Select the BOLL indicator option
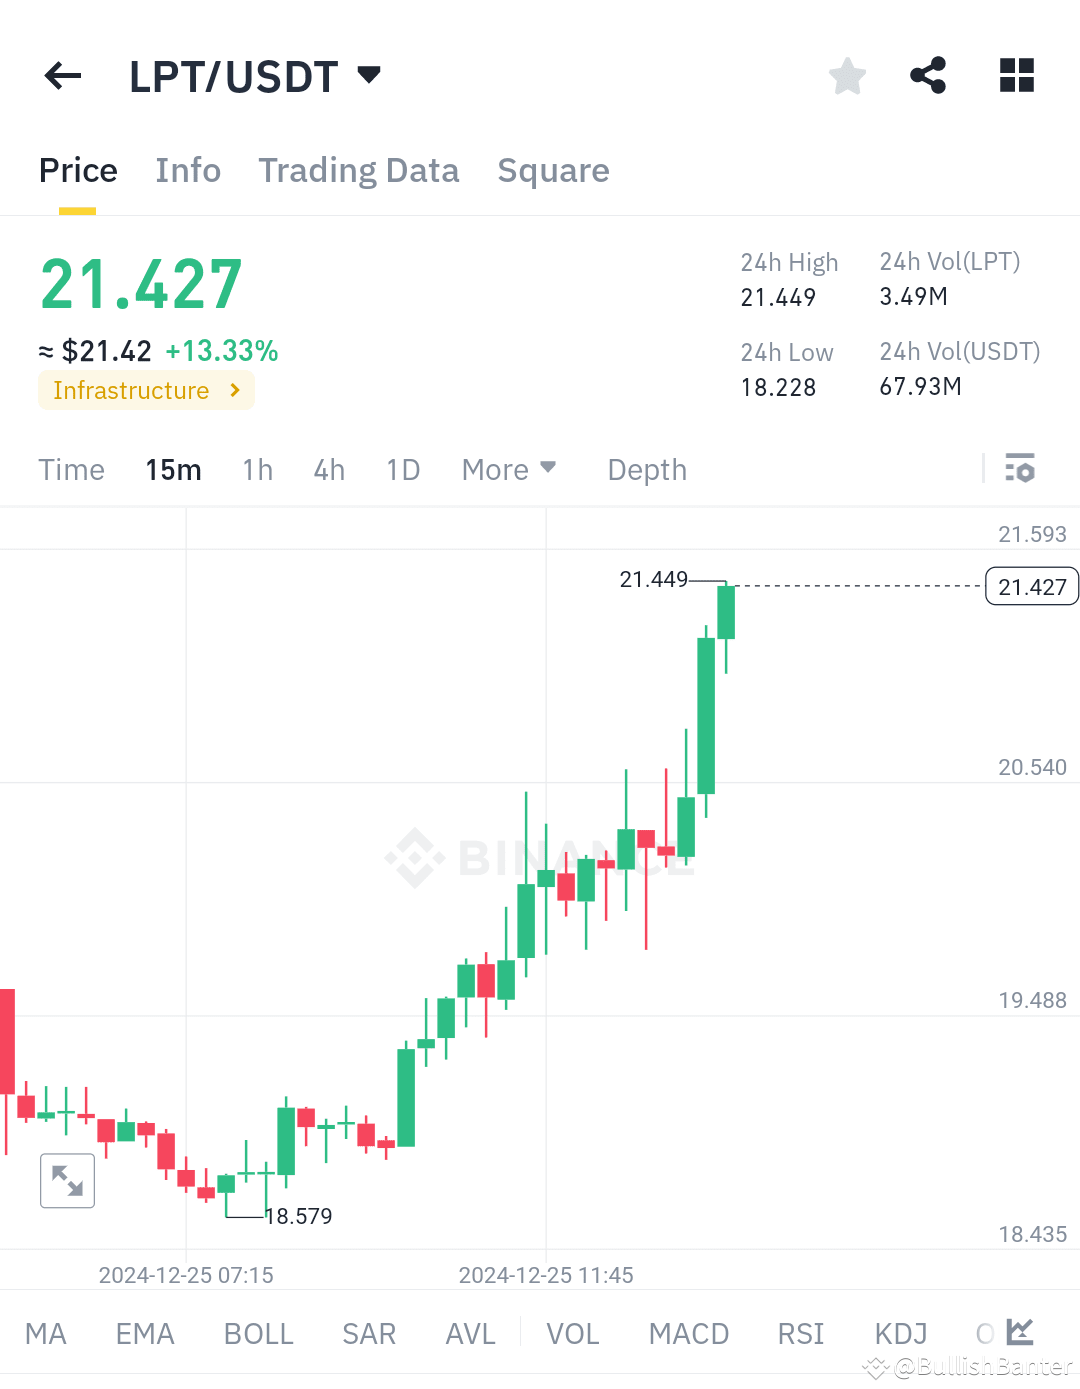Image resolution: width=1080 pixels, height=1389 pixels. (258, 1334)
